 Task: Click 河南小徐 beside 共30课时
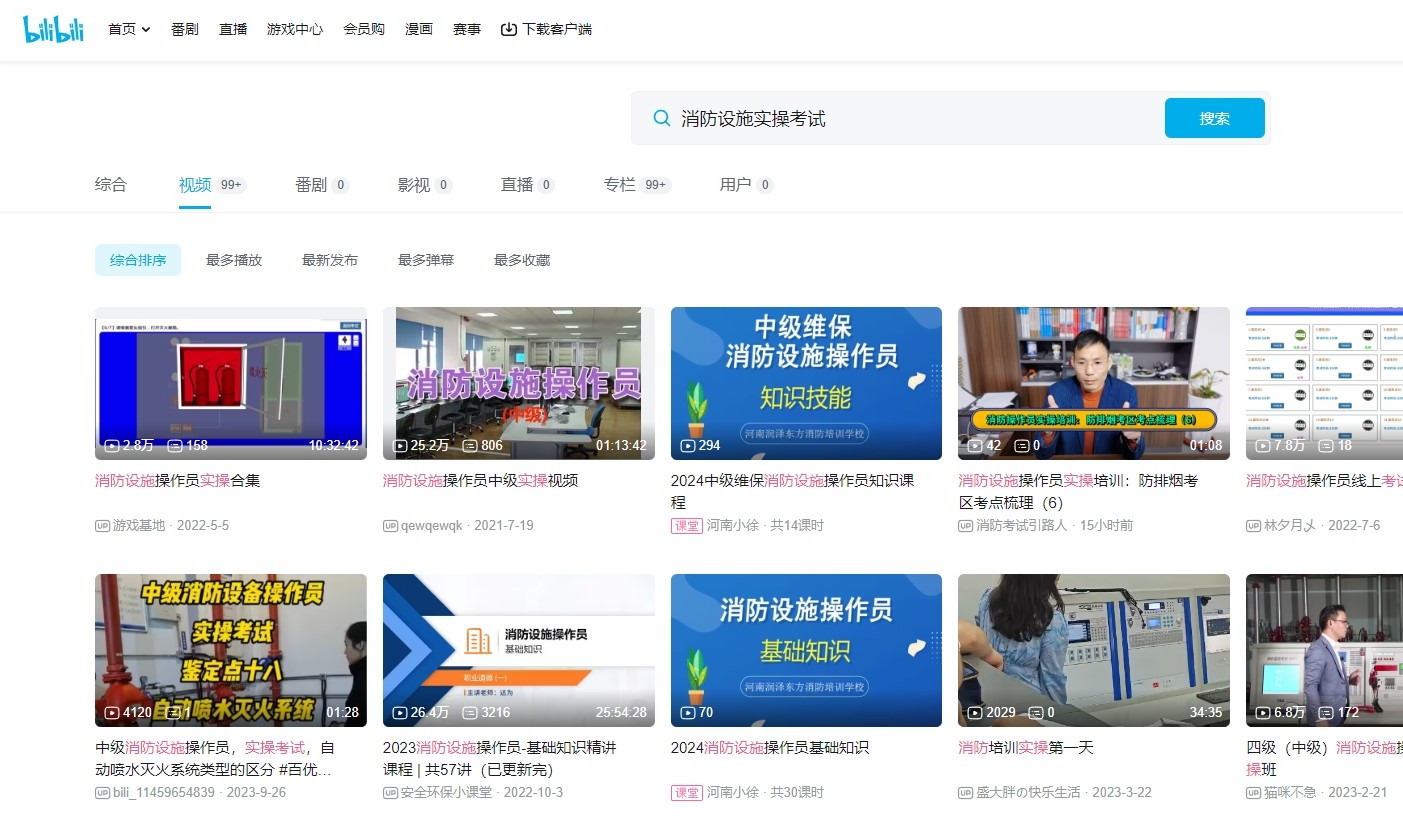click(733, 792)
